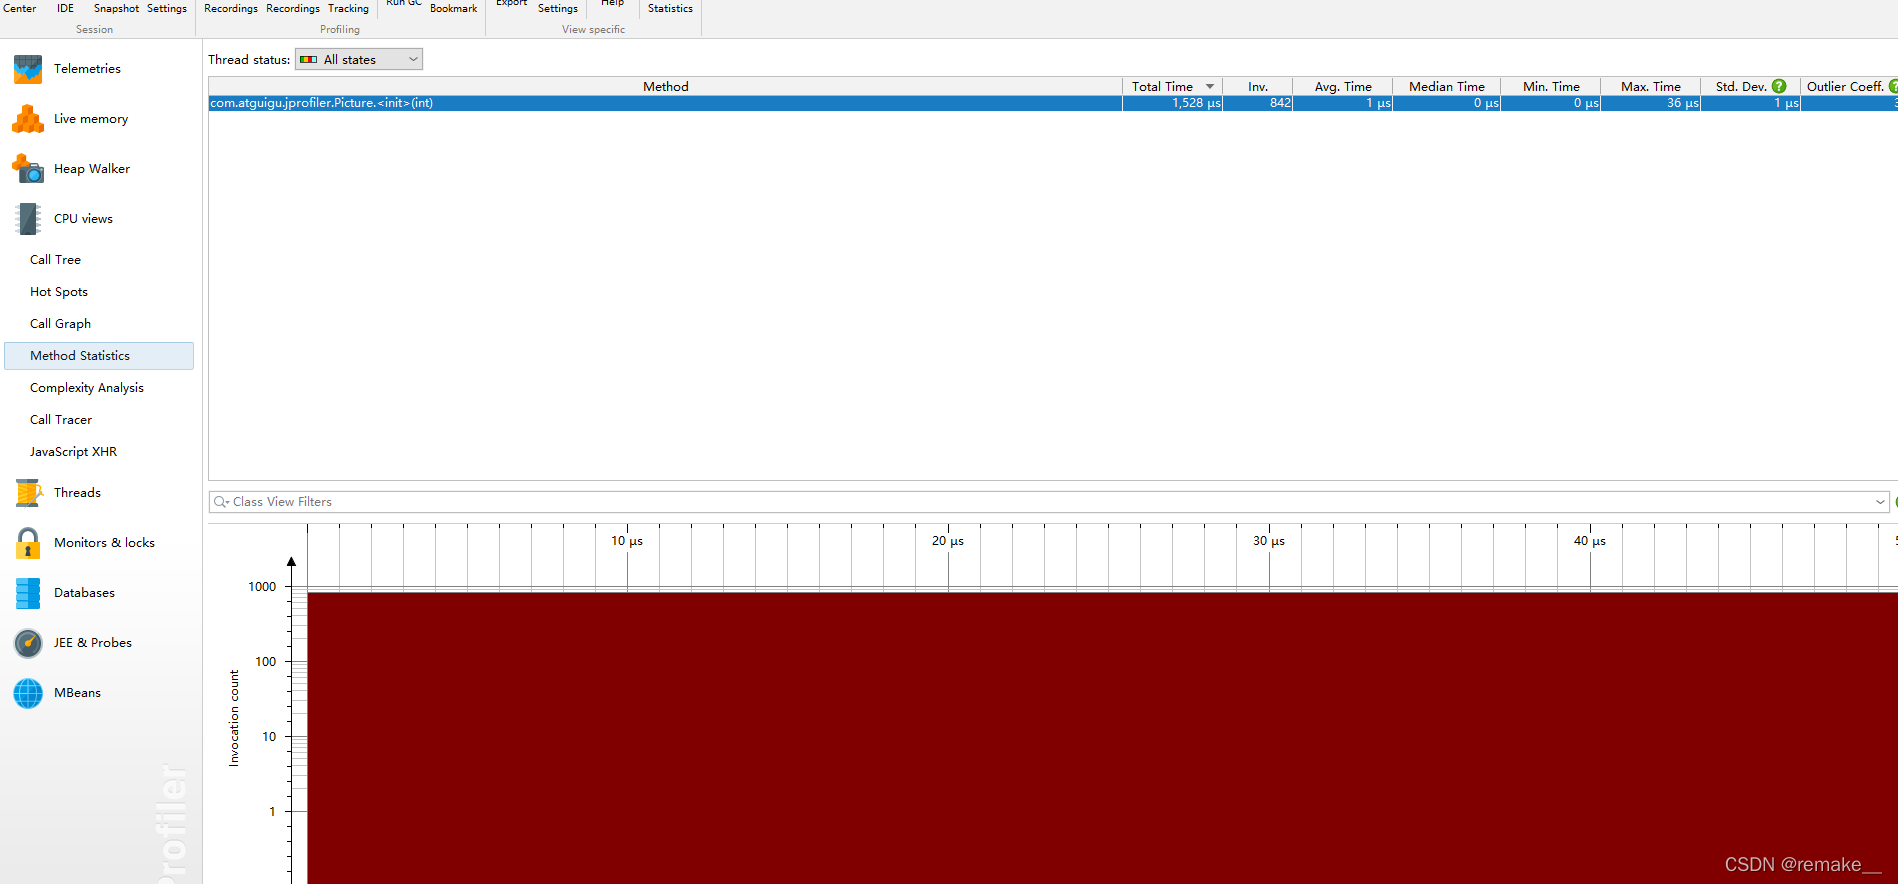1898x884 pixels.
Task: Open JavaScript XHR view
Action: pos(73,452)
